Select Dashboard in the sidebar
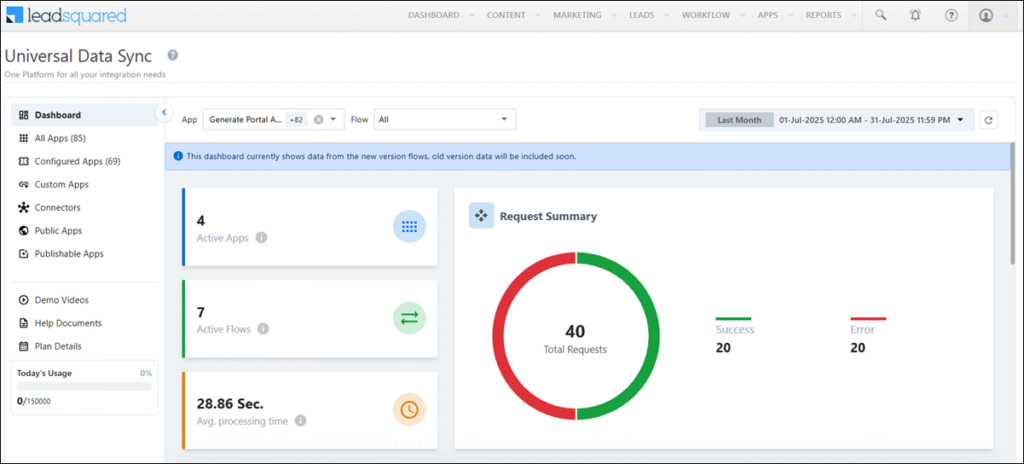1024x464 pixels. tap(84, 115)
